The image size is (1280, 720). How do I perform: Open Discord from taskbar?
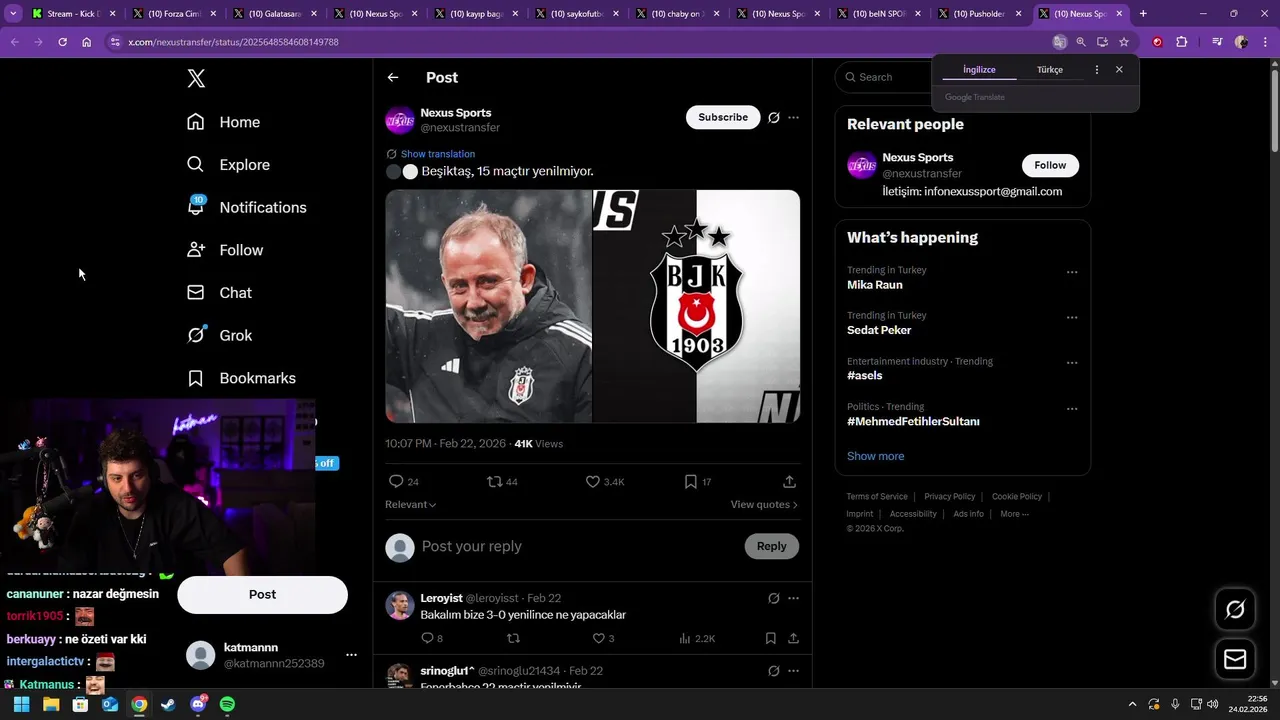(x=198, y=704)
